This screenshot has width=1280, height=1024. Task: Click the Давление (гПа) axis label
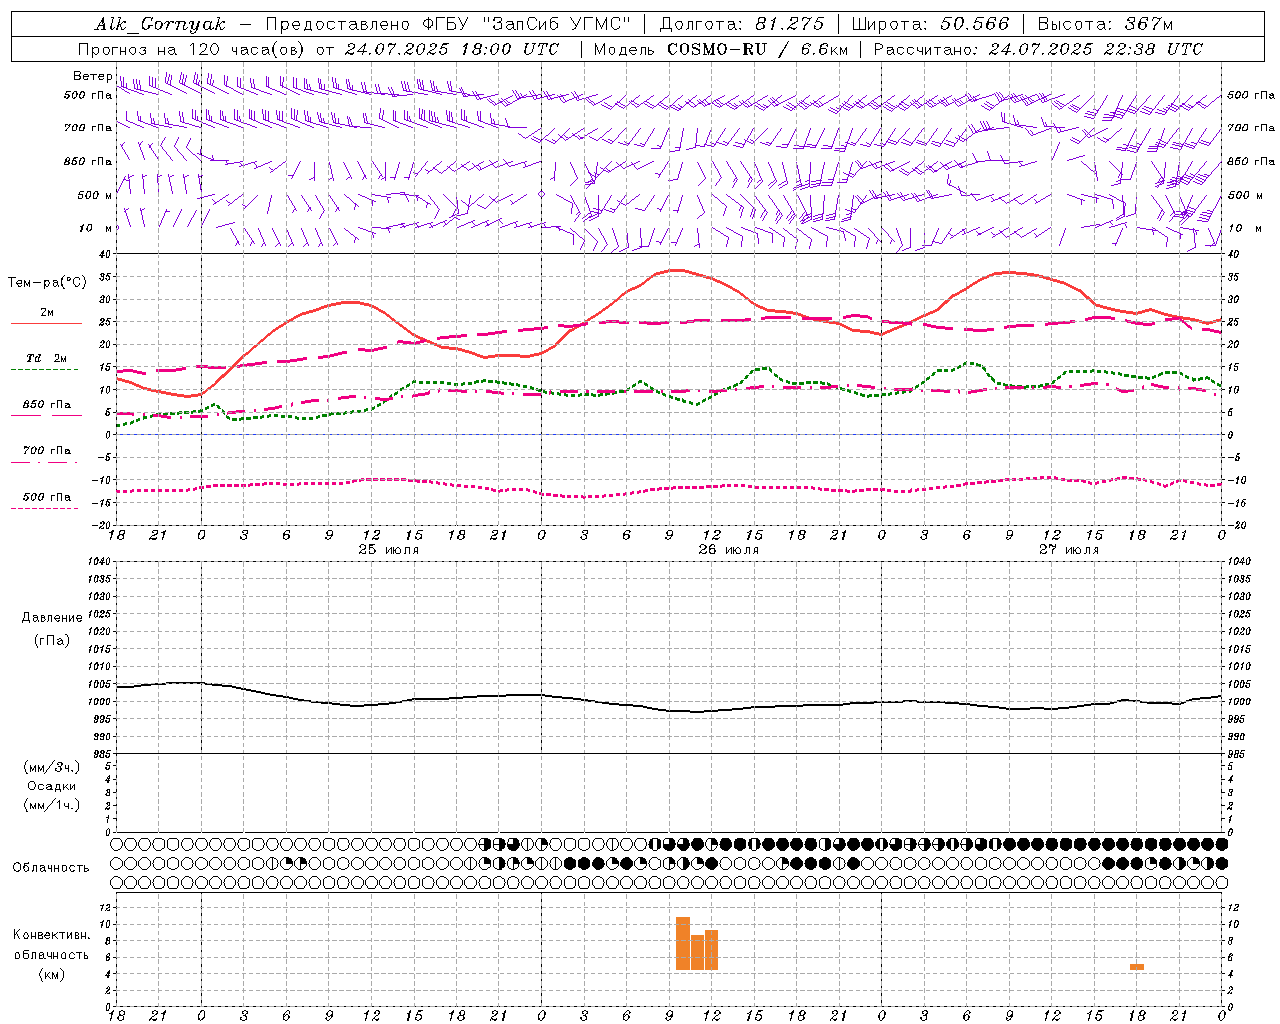pyautogui.click(x=51, y=629)
